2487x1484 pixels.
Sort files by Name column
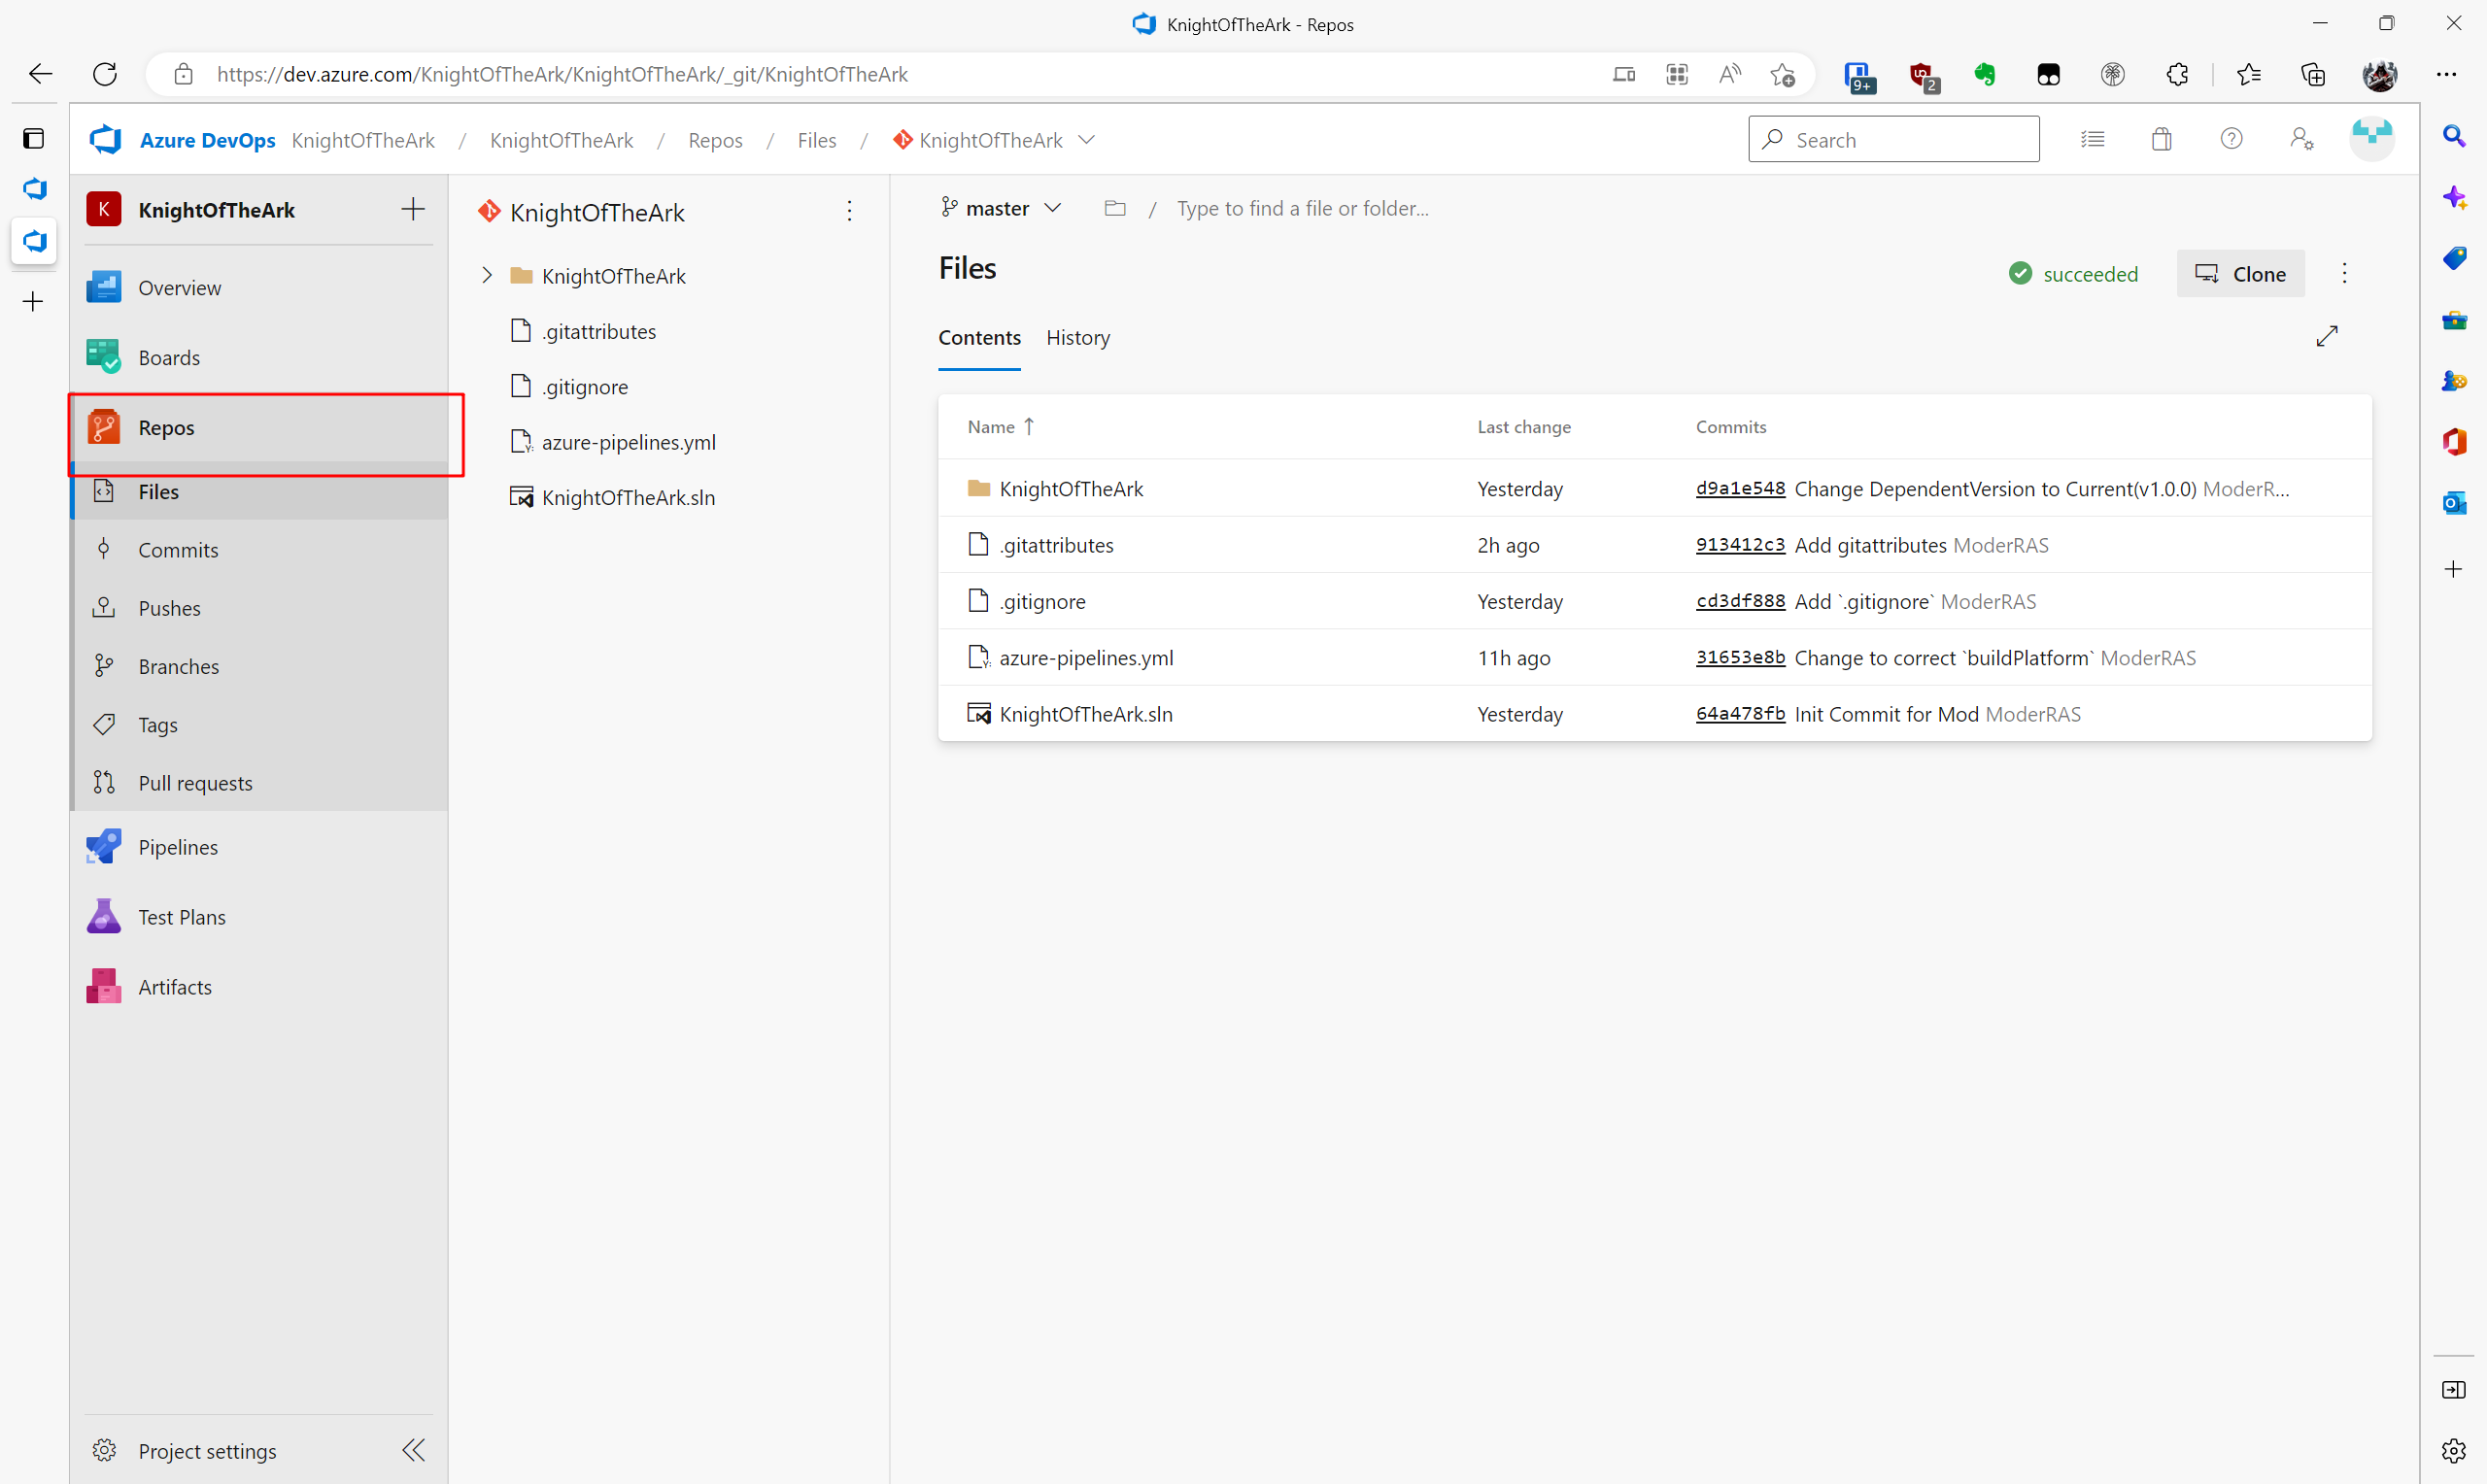[x=991, y=427]
